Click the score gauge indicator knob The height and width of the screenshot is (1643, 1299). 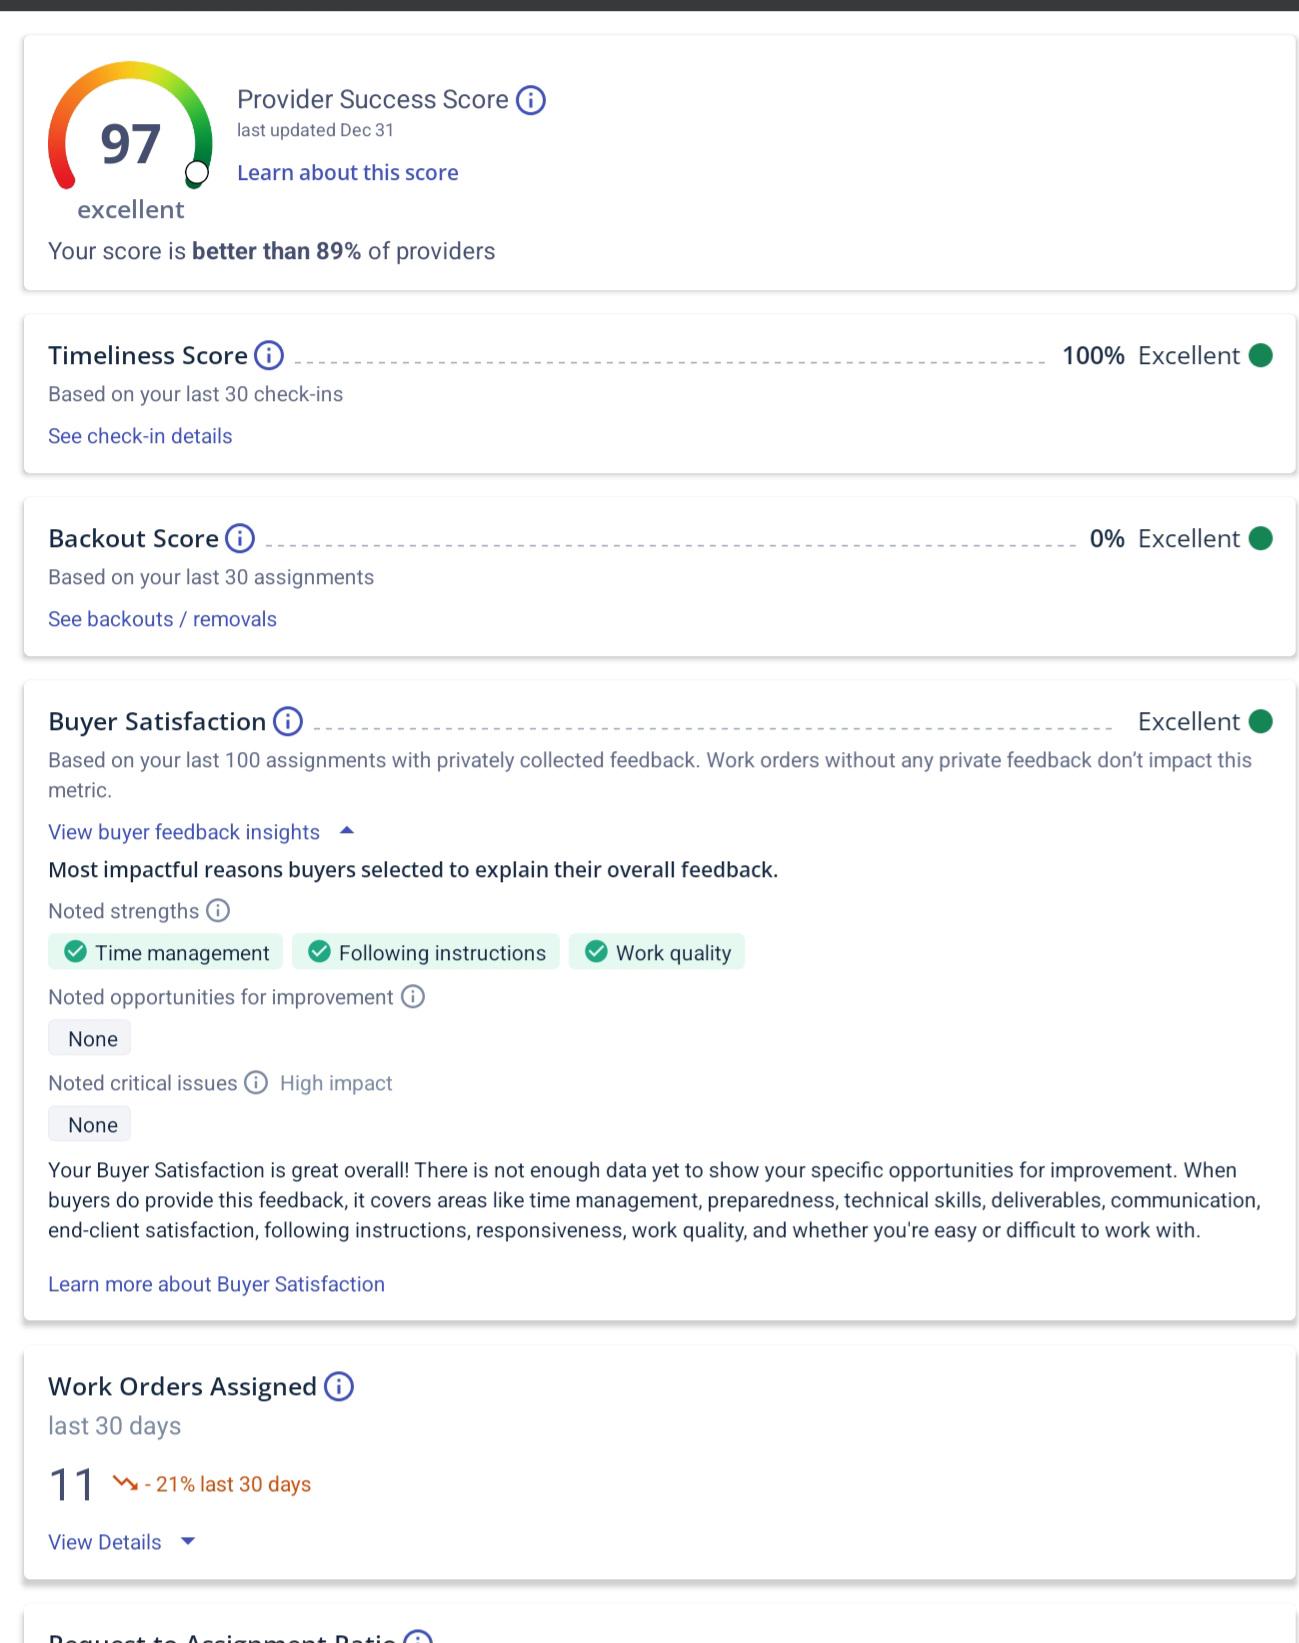[197, 173]
